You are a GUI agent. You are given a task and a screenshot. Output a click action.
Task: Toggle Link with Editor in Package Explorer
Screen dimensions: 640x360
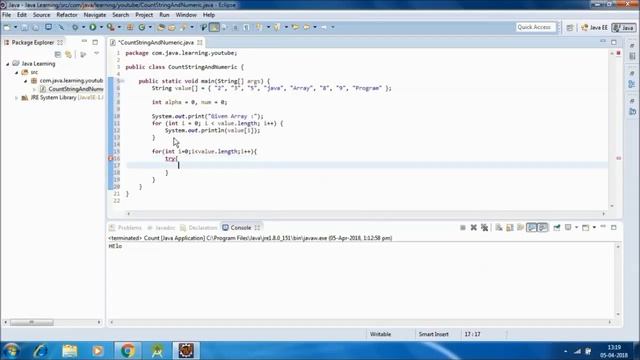tap(68, 54)
